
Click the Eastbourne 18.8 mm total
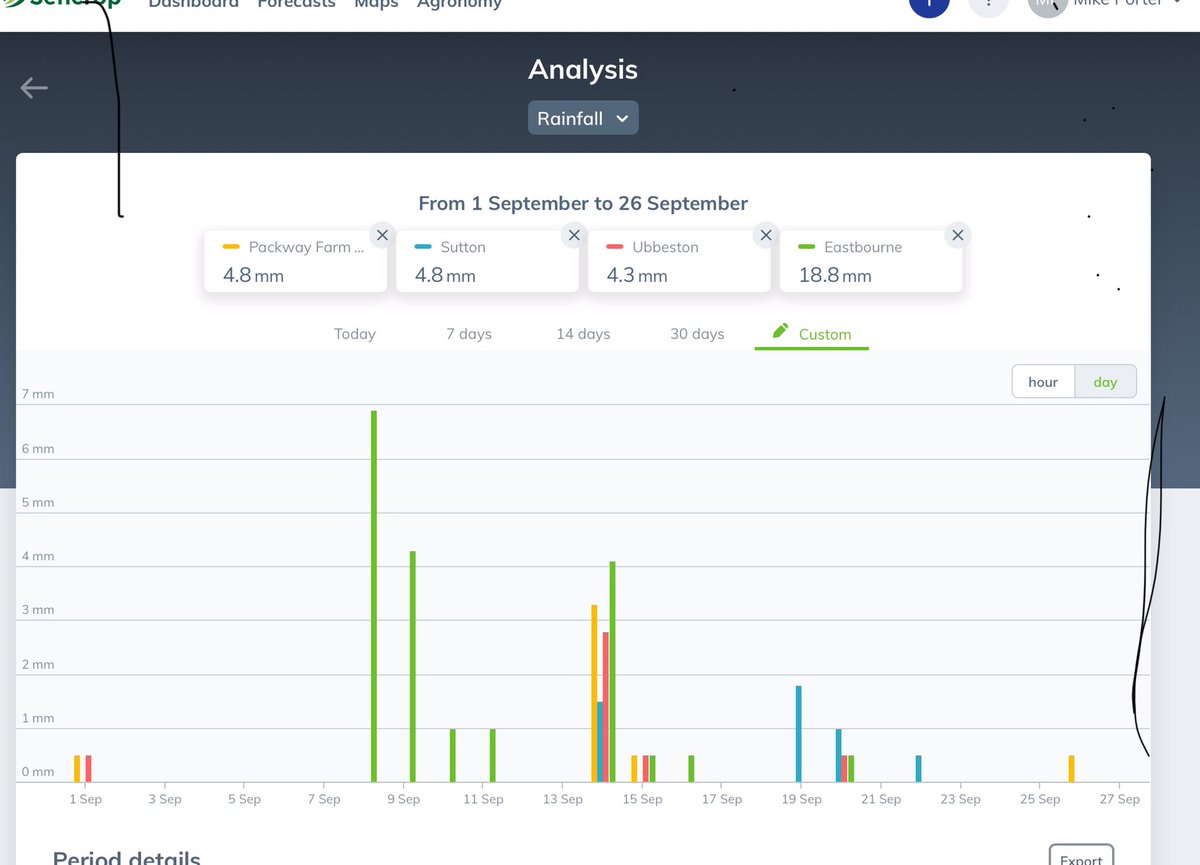(835, 275)
